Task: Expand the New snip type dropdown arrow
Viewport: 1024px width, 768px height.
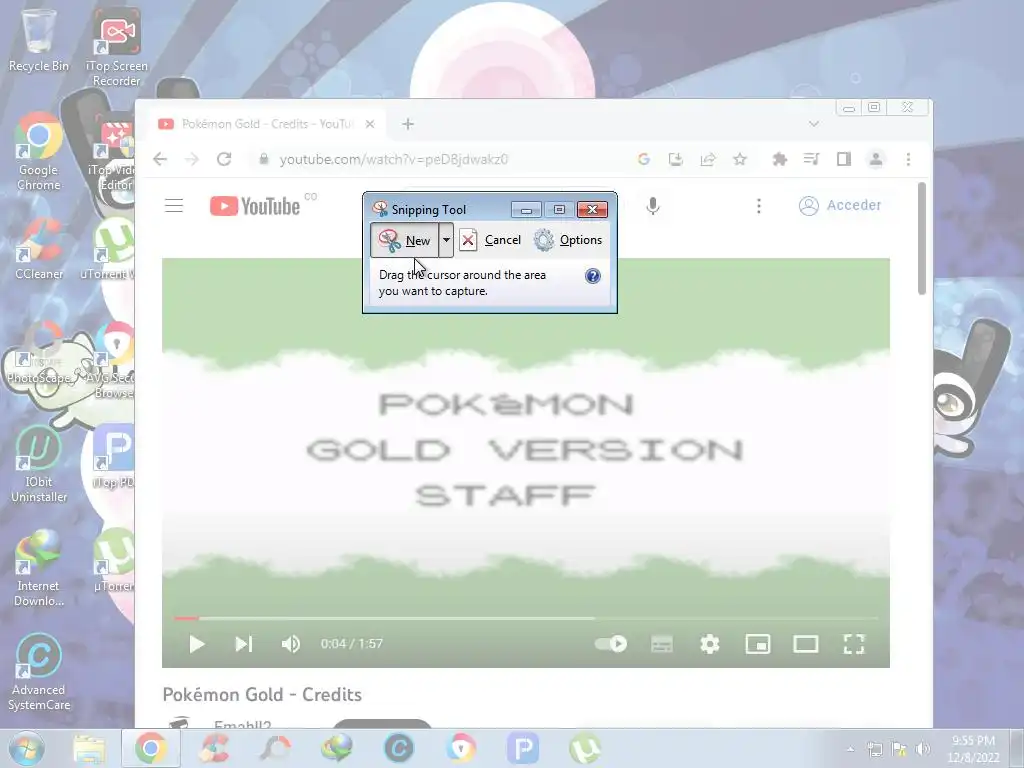Action: (x=446, y=240)
